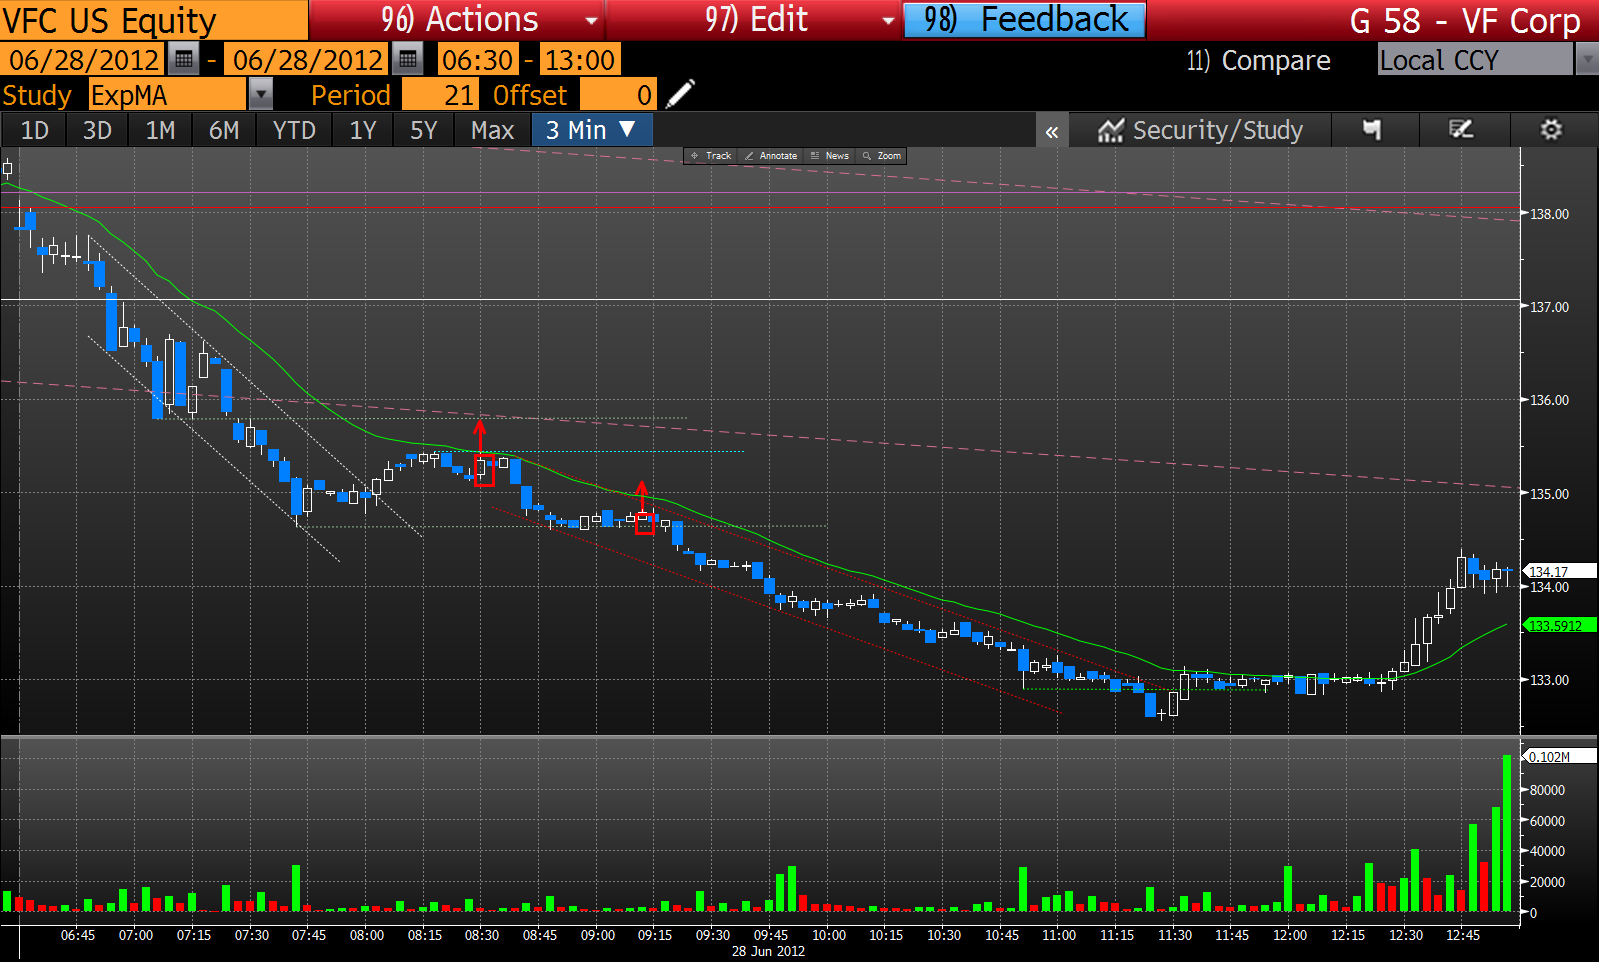Click the flag icon next to Security/Study

pyautogui.click(x=1373, y=130)
